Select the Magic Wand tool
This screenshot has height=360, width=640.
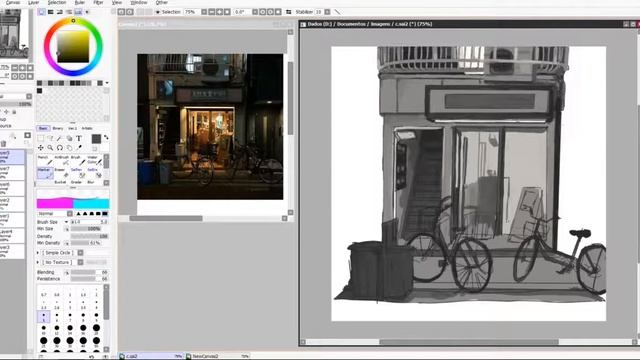point(60,138)
